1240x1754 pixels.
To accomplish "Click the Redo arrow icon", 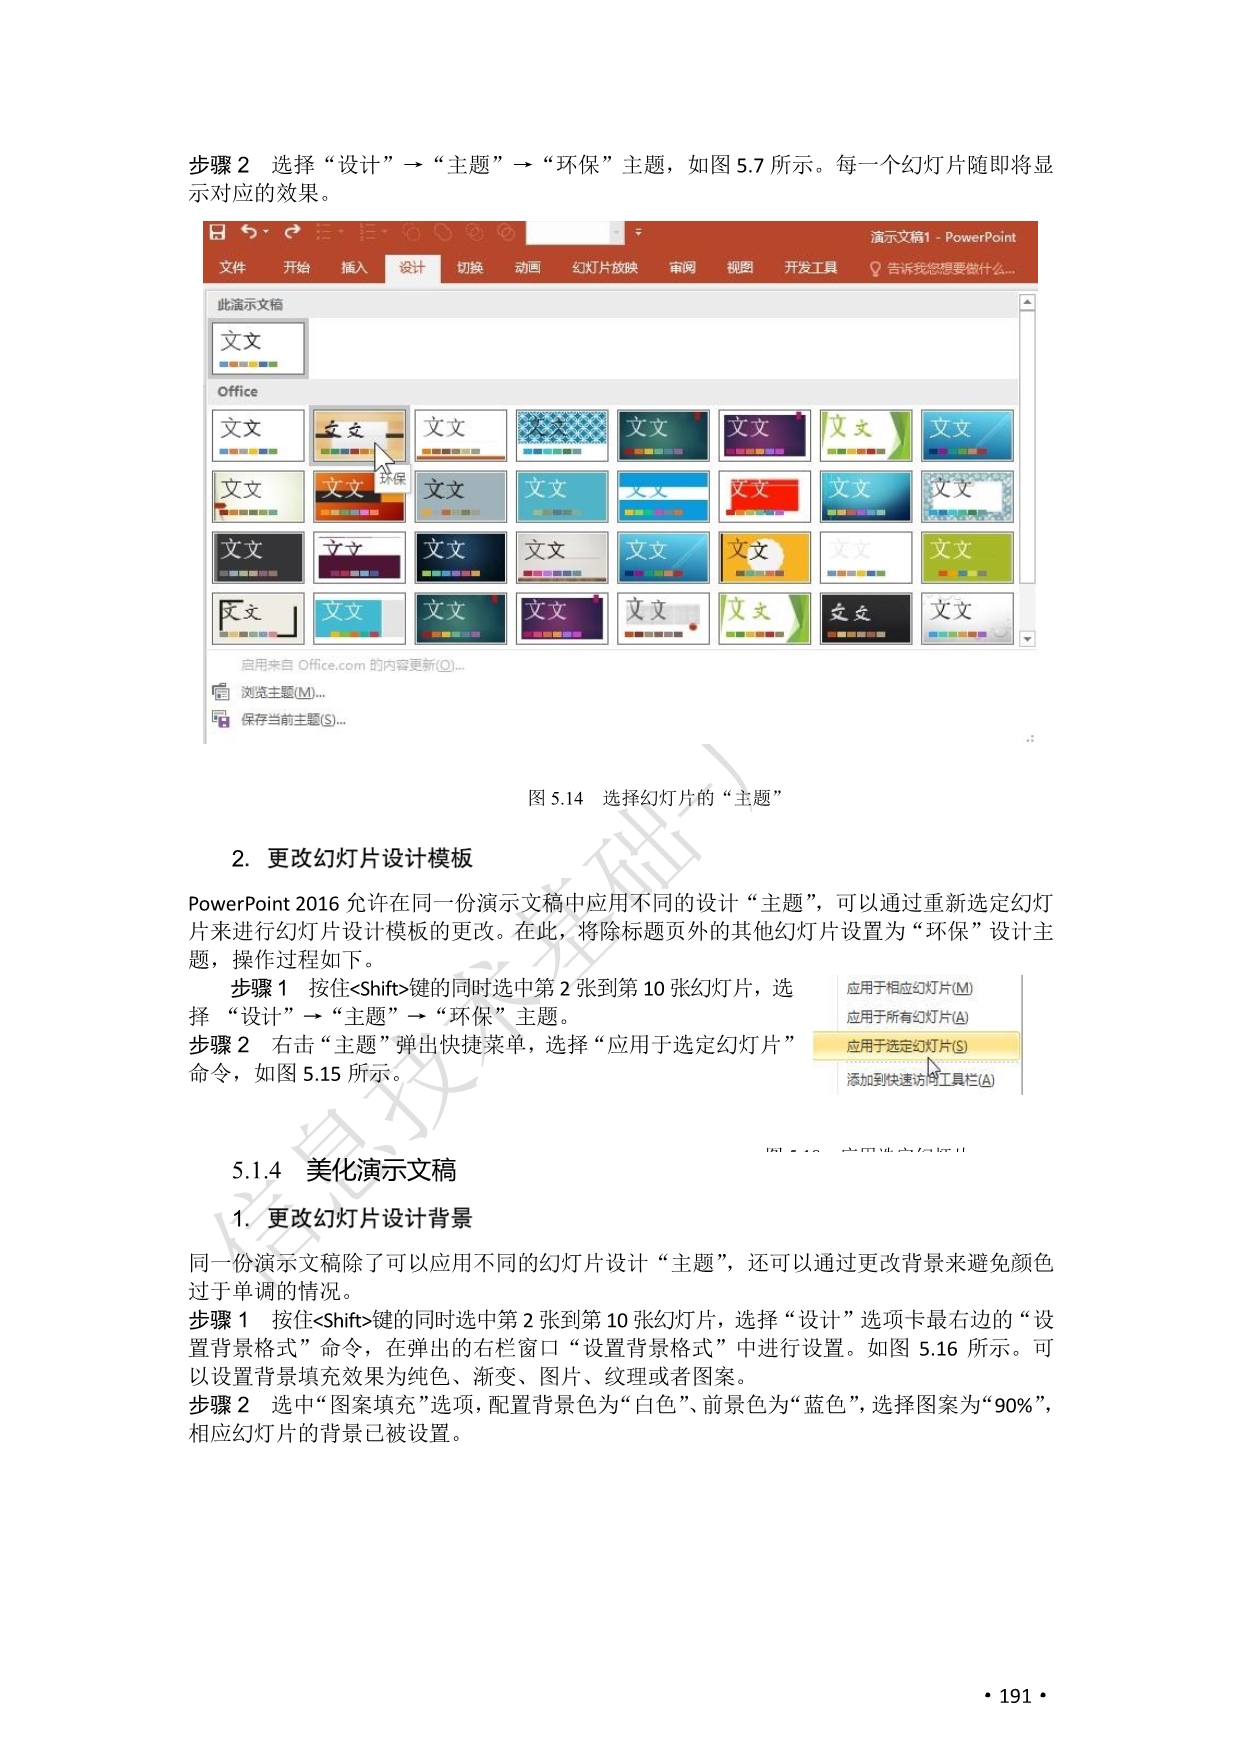I will click(292, 232).
